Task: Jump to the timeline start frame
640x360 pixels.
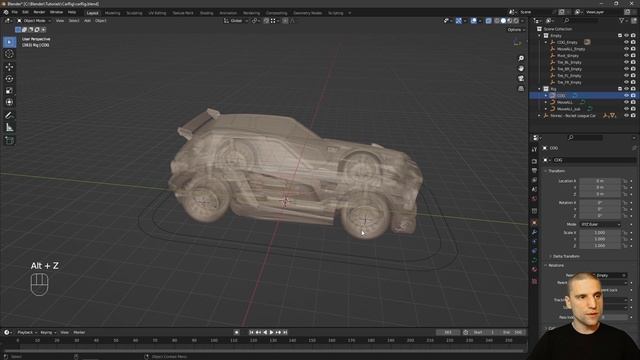Action: point(251,332)
